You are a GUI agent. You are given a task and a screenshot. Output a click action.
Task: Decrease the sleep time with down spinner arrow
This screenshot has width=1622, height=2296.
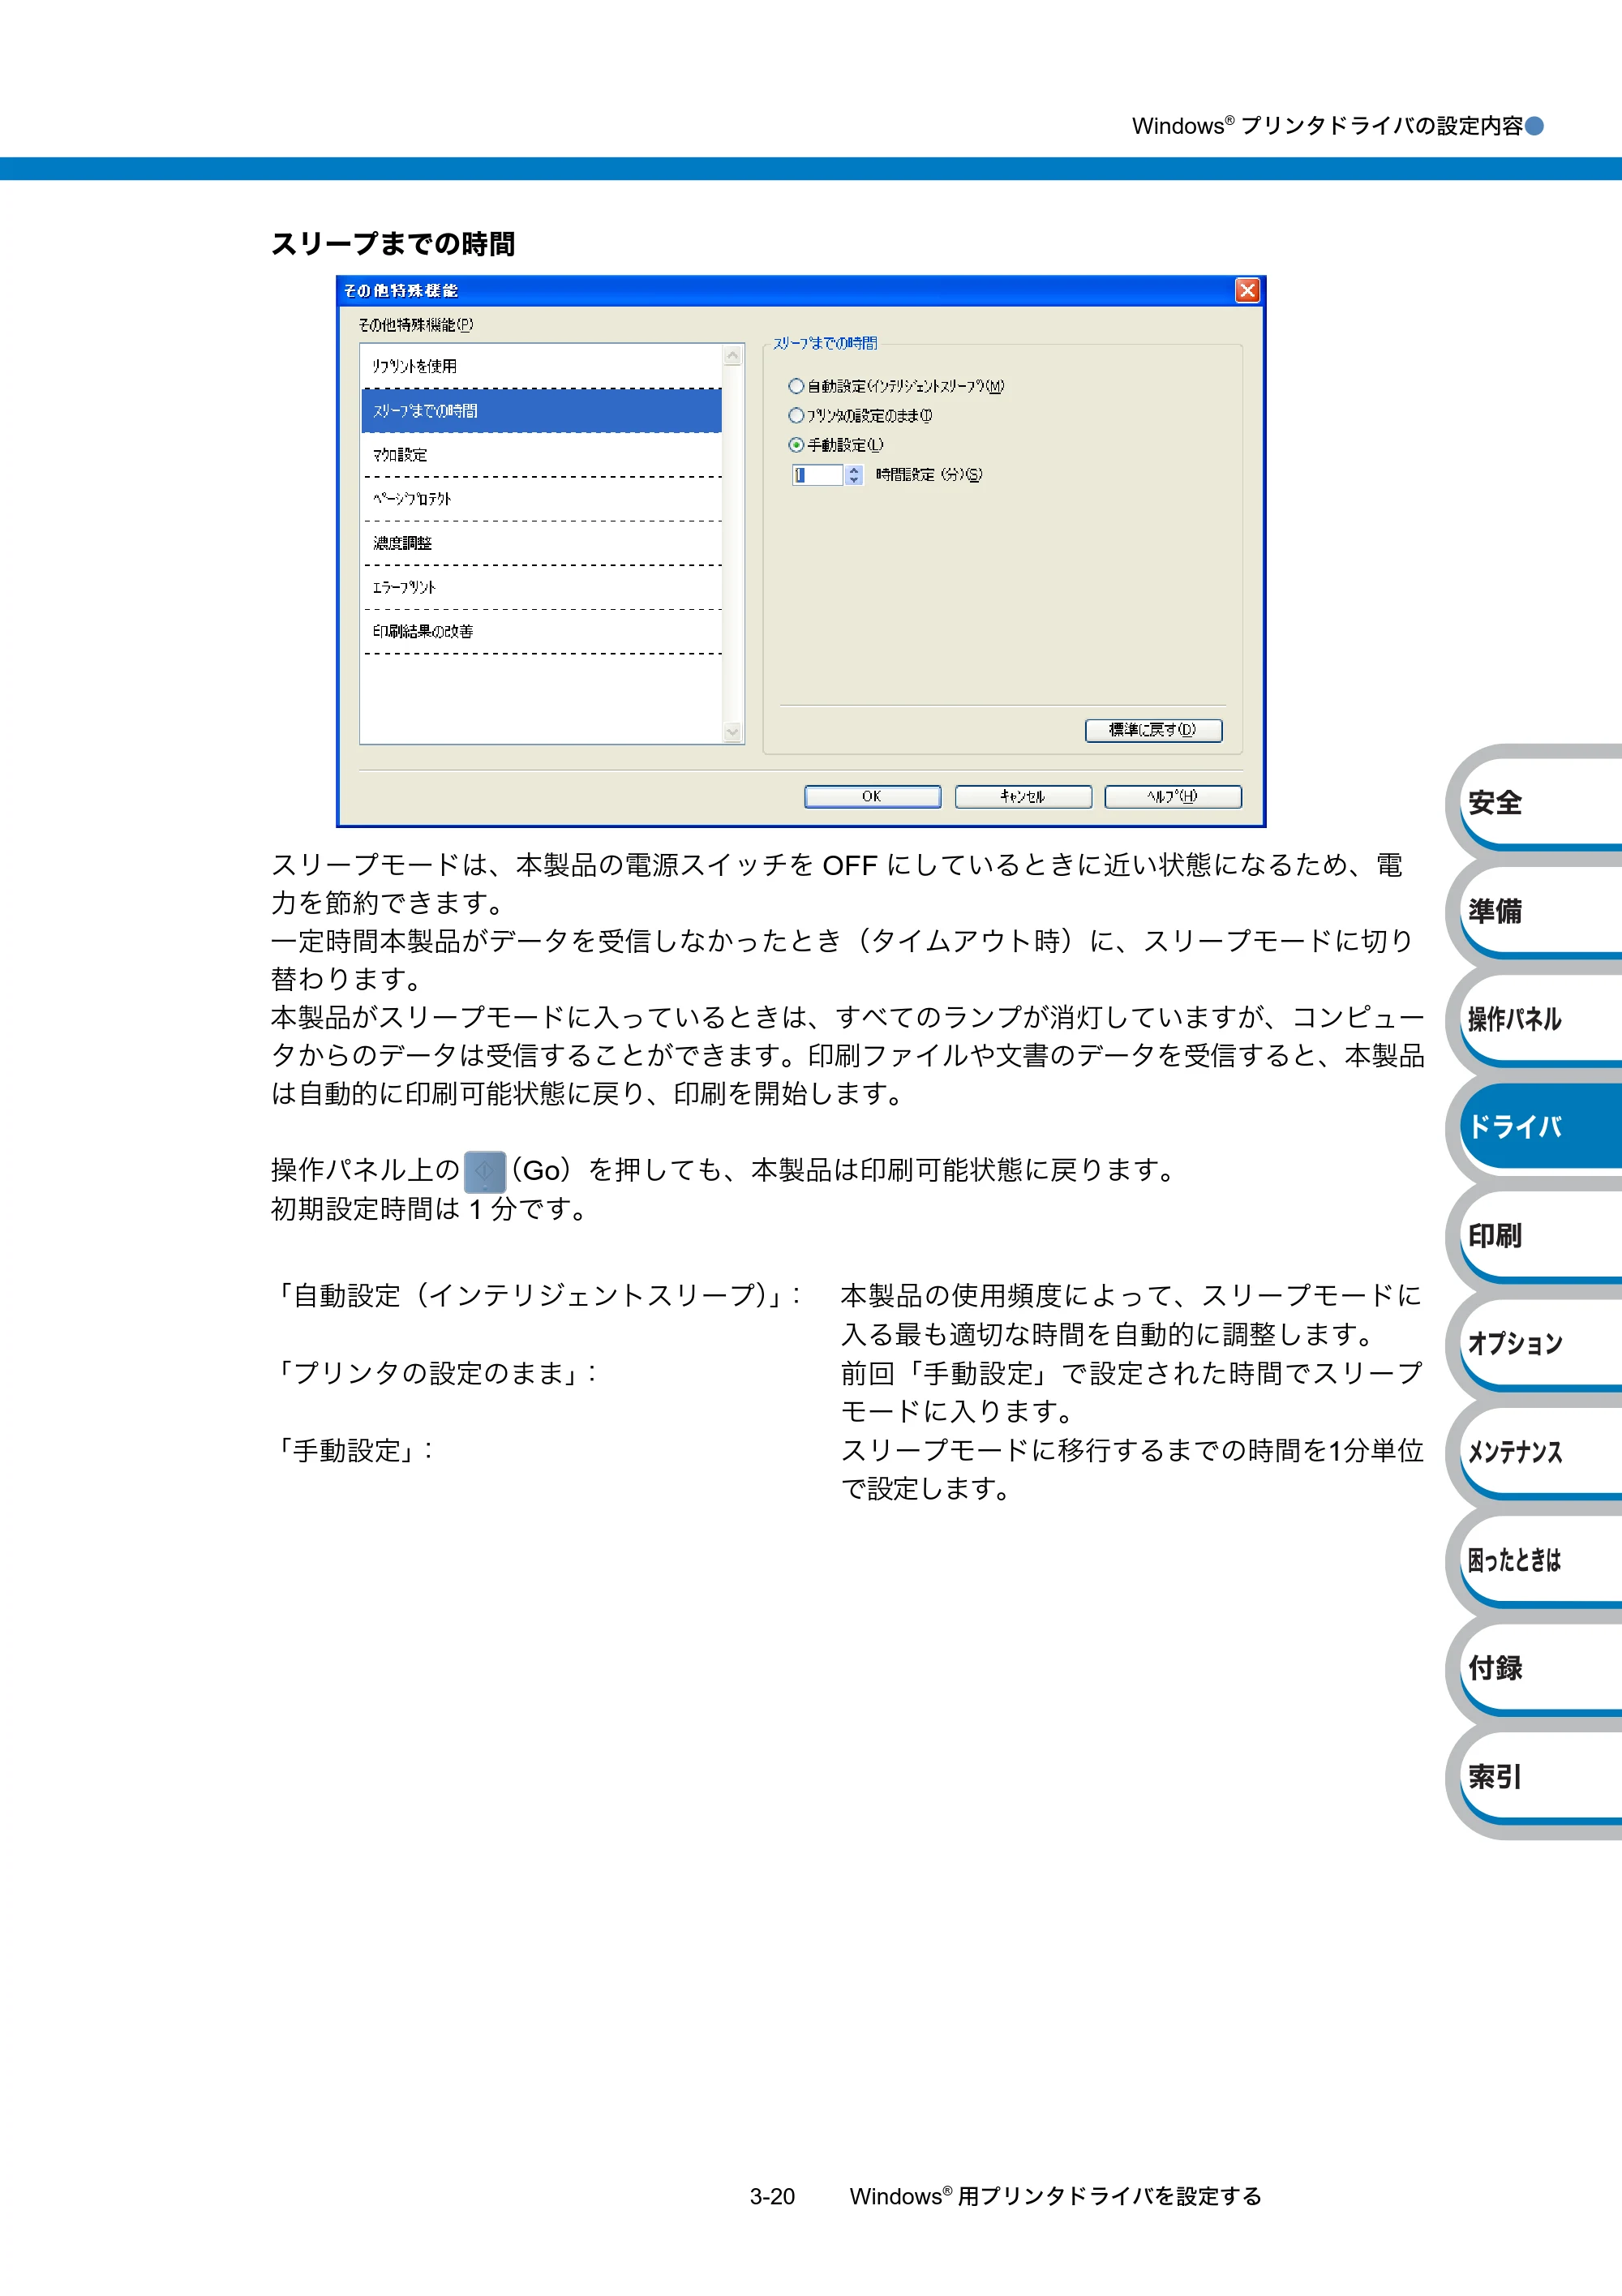pos(854,481)
